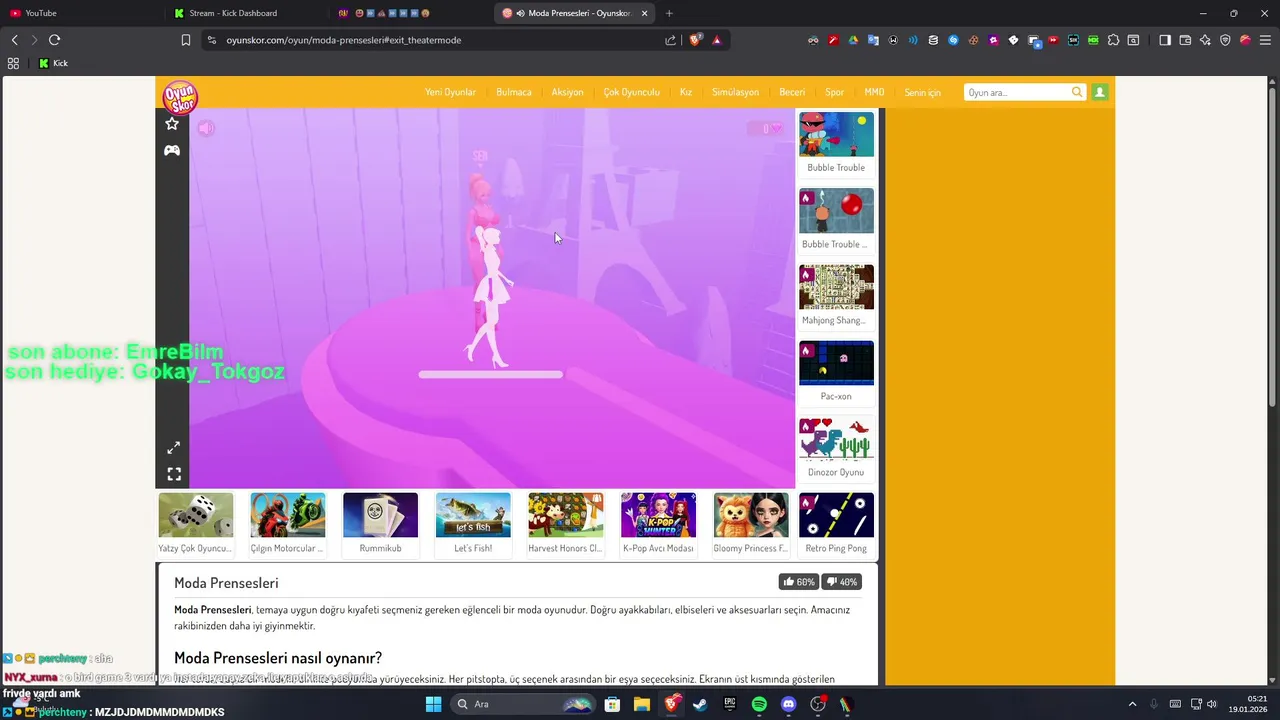The image size is (1280, 720).
Task: Open MMO category
Action: [874, 92]
